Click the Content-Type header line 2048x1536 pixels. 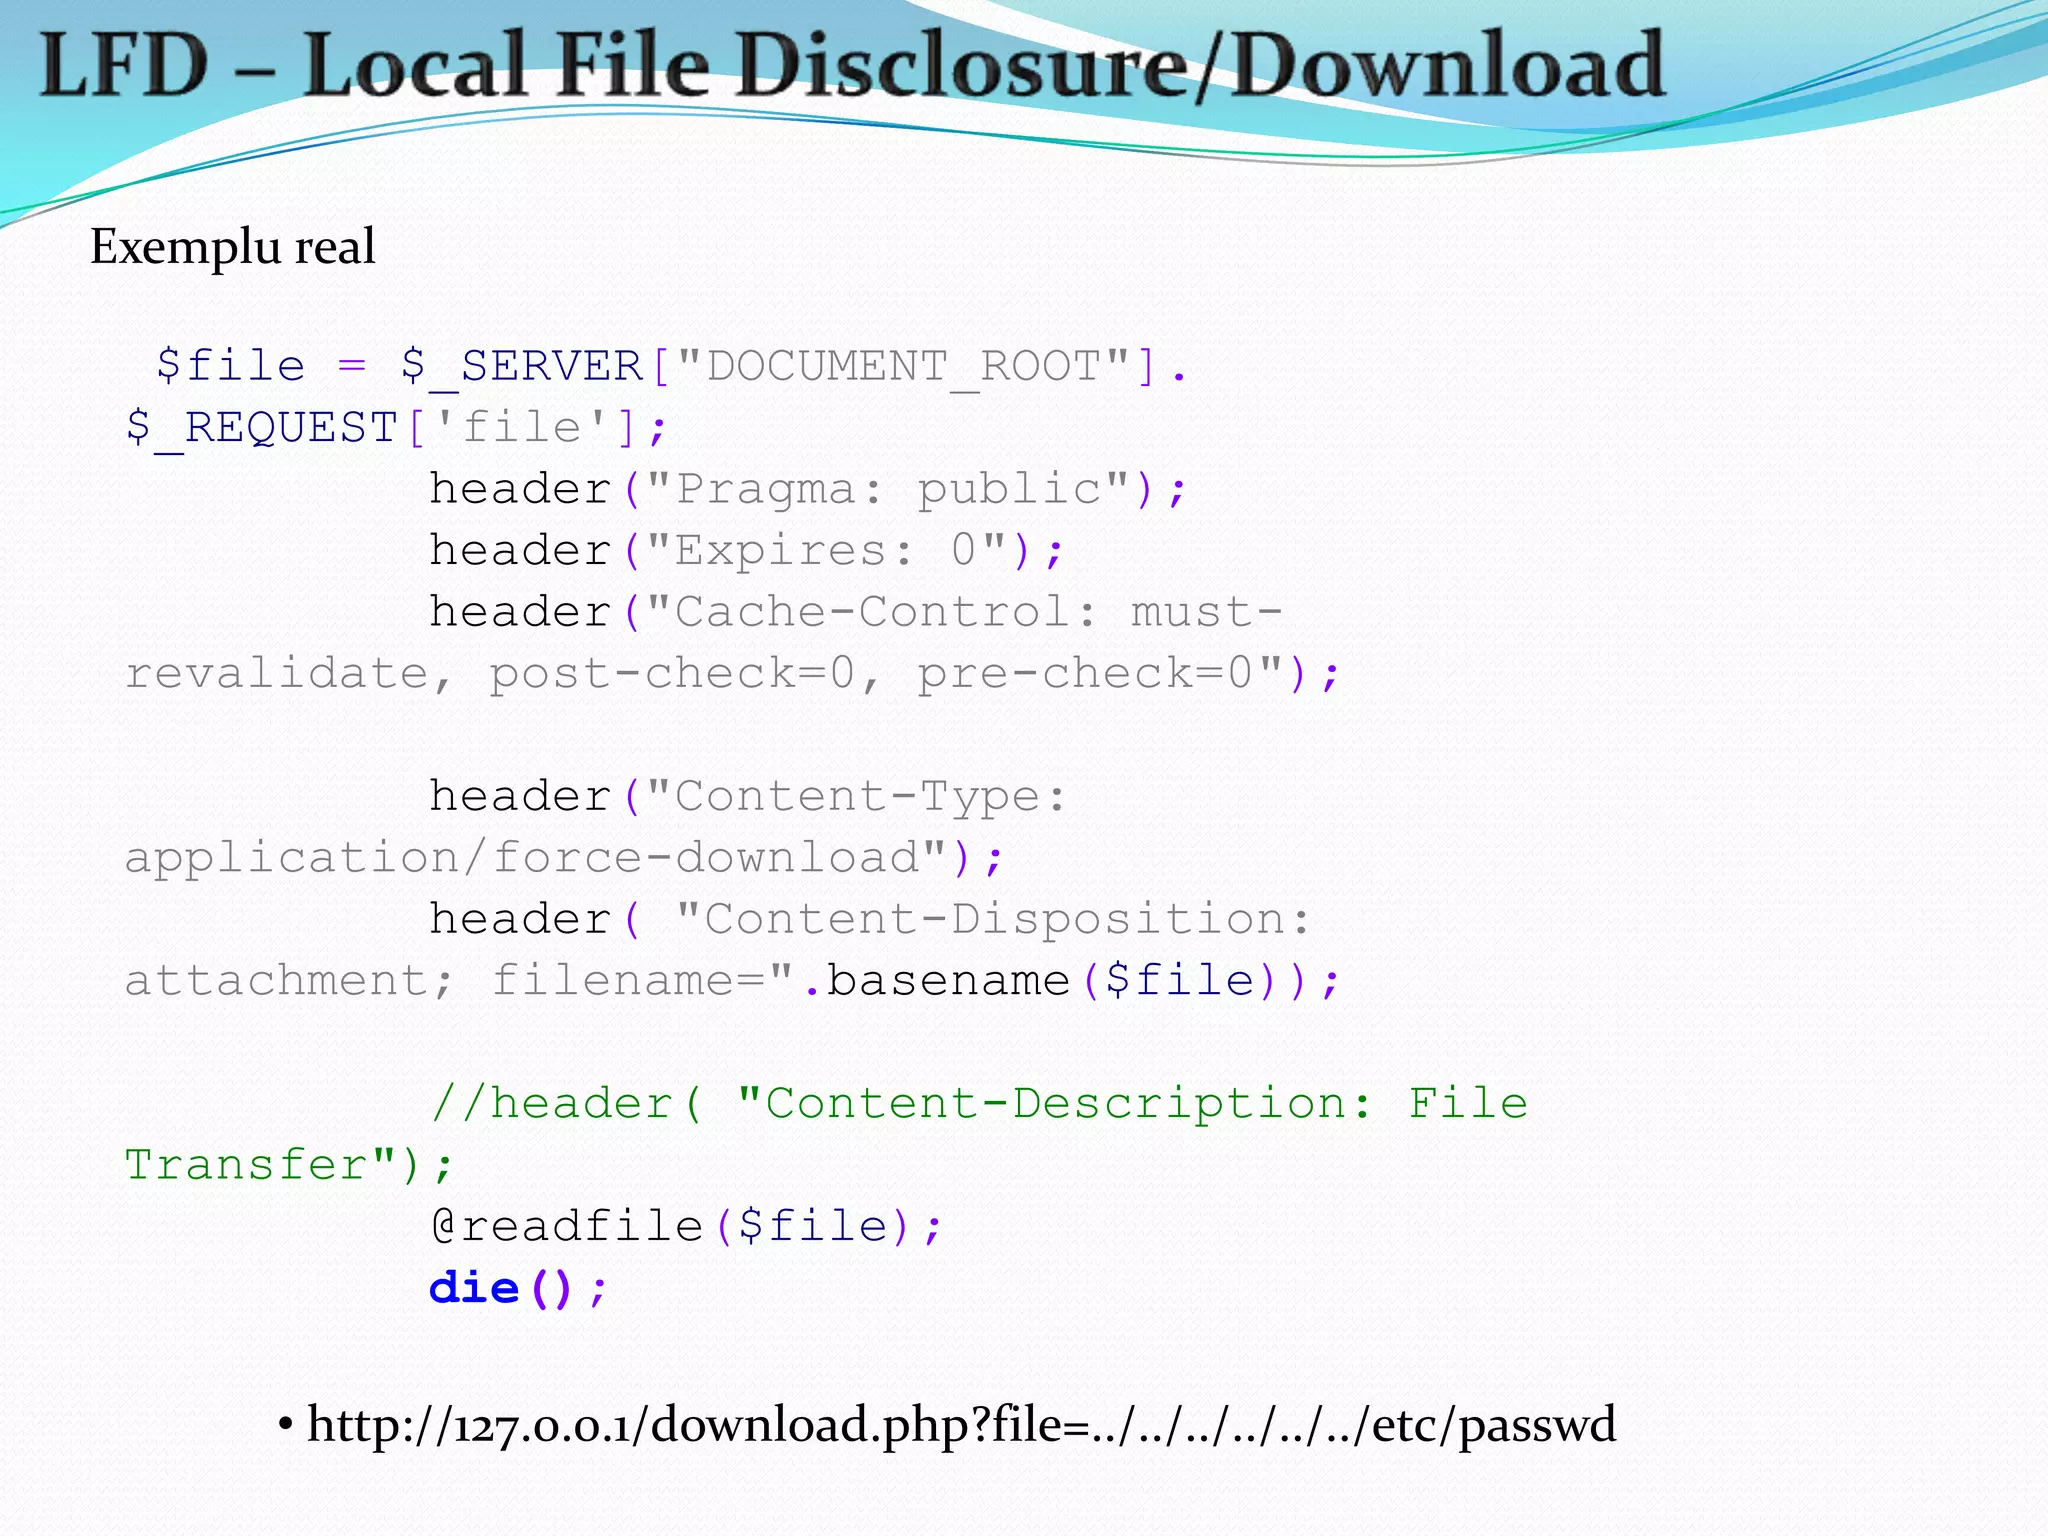(747, 797)
